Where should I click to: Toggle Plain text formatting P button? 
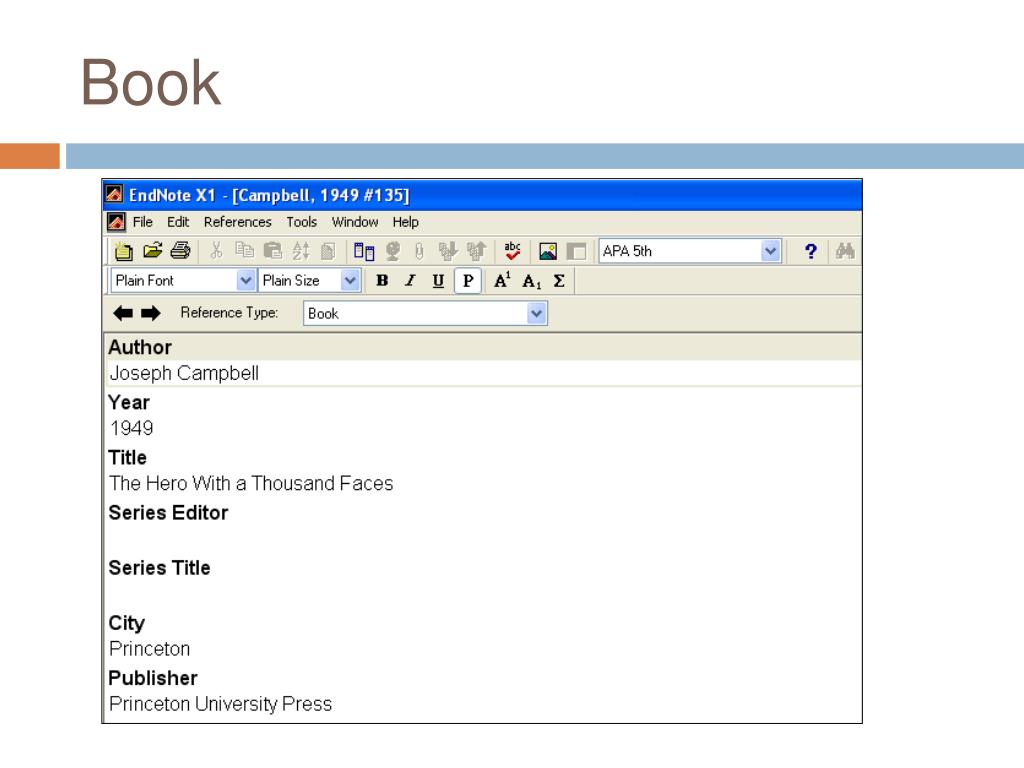coord(468,281)
